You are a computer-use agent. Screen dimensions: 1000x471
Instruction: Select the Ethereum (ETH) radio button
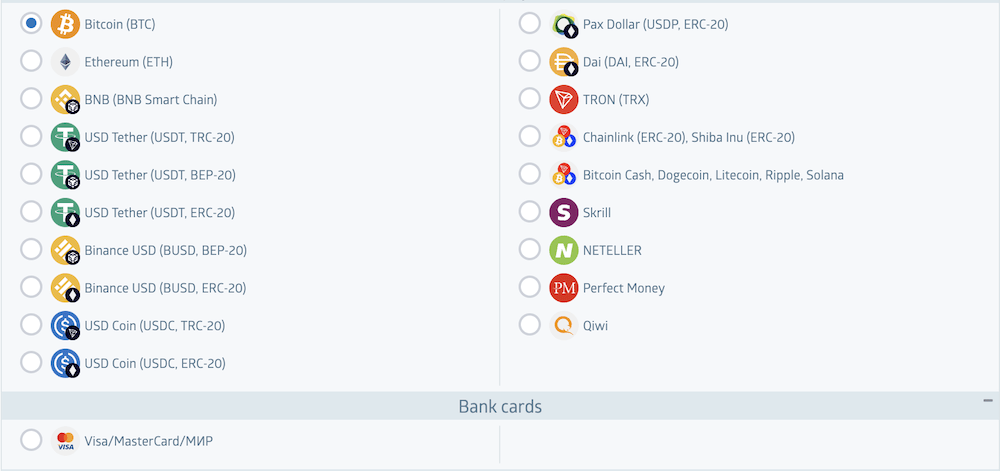pos(31,62)
